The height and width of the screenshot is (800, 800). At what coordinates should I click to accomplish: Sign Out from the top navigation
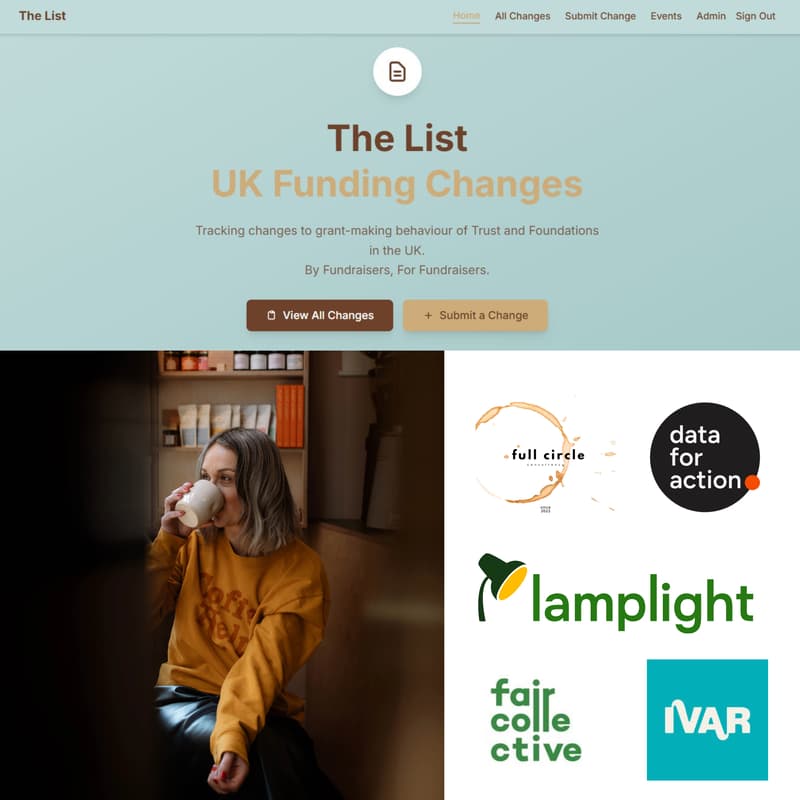pos(755,16)
